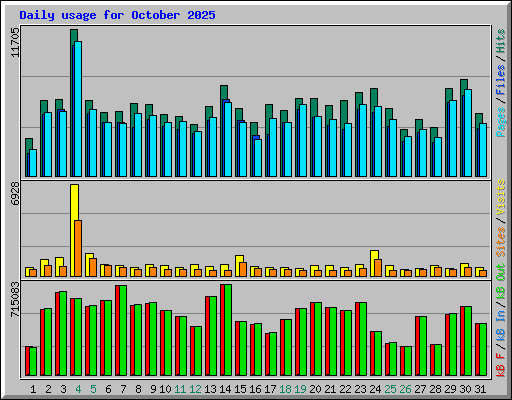The height and width of the screenshot is (400, 512).
Task: Select day 29 on the x-axis
Action: click(x=450, y=389)
